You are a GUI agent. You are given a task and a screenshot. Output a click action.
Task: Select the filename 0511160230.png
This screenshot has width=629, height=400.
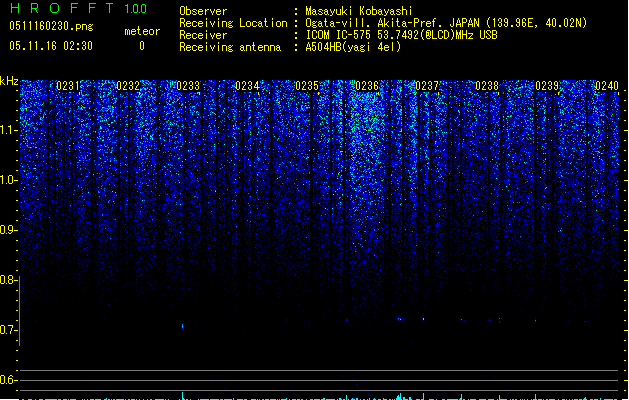[51, 26]
